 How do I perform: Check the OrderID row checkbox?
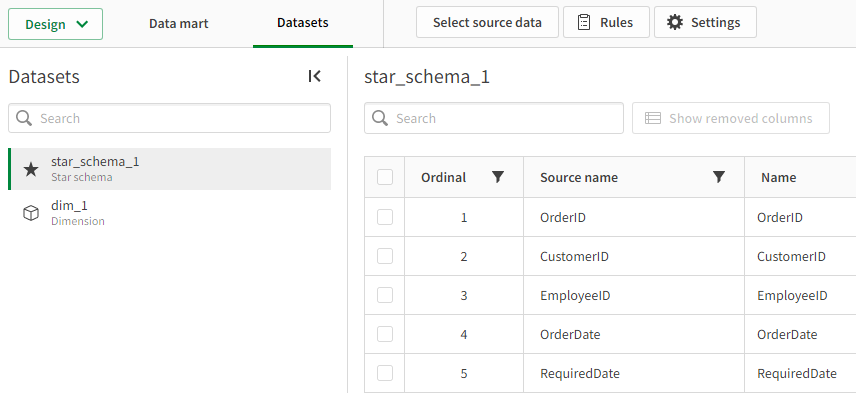(x=385, y=217)
